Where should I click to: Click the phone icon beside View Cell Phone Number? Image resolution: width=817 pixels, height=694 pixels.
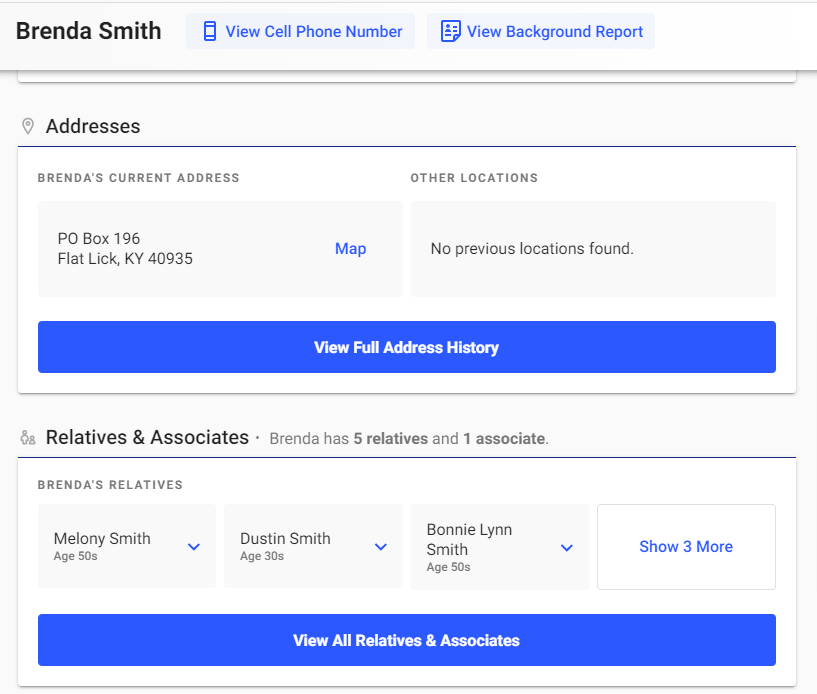[x=209, y=31]
